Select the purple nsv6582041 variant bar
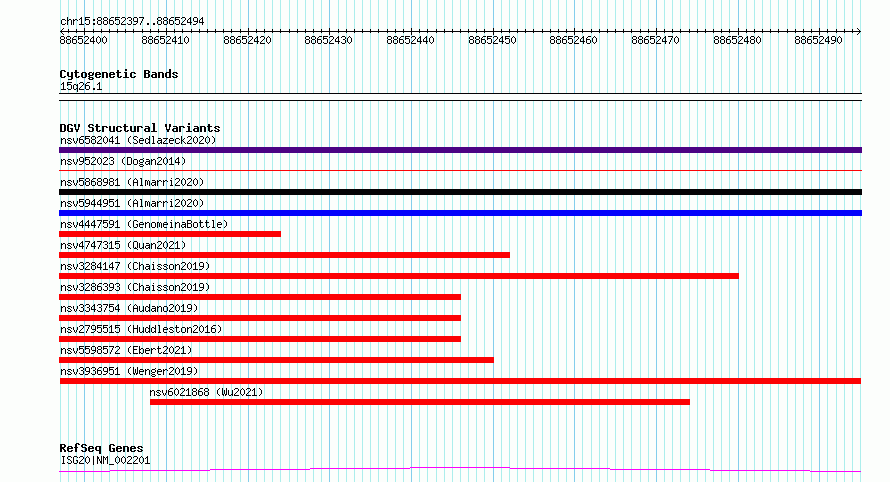This screenshot has height=482, width=890. (x=460, y=150)
